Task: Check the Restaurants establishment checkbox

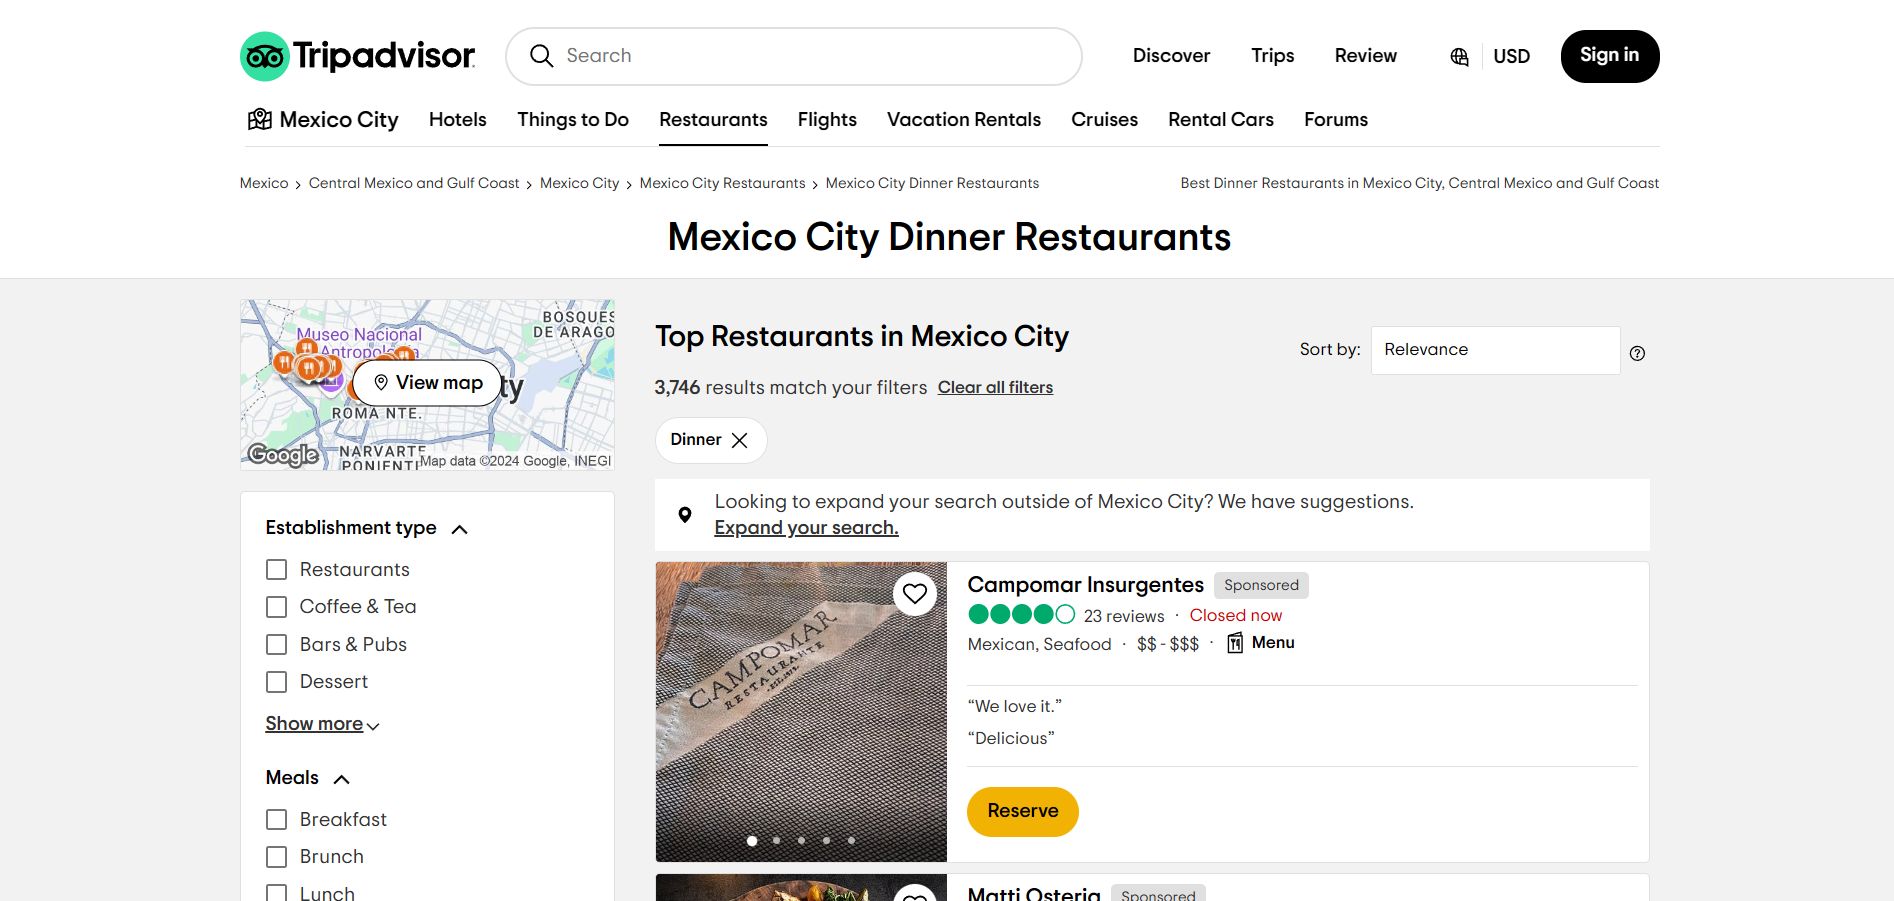Action: [277, 570]
